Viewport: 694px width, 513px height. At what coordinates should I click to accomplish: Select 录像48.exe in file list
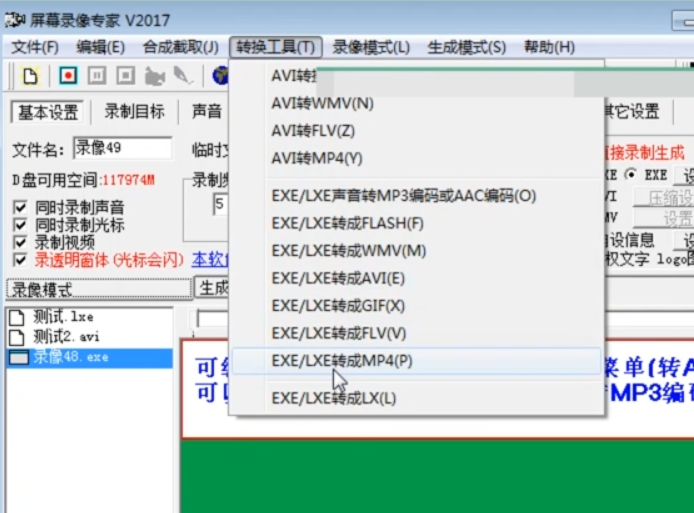90,357
